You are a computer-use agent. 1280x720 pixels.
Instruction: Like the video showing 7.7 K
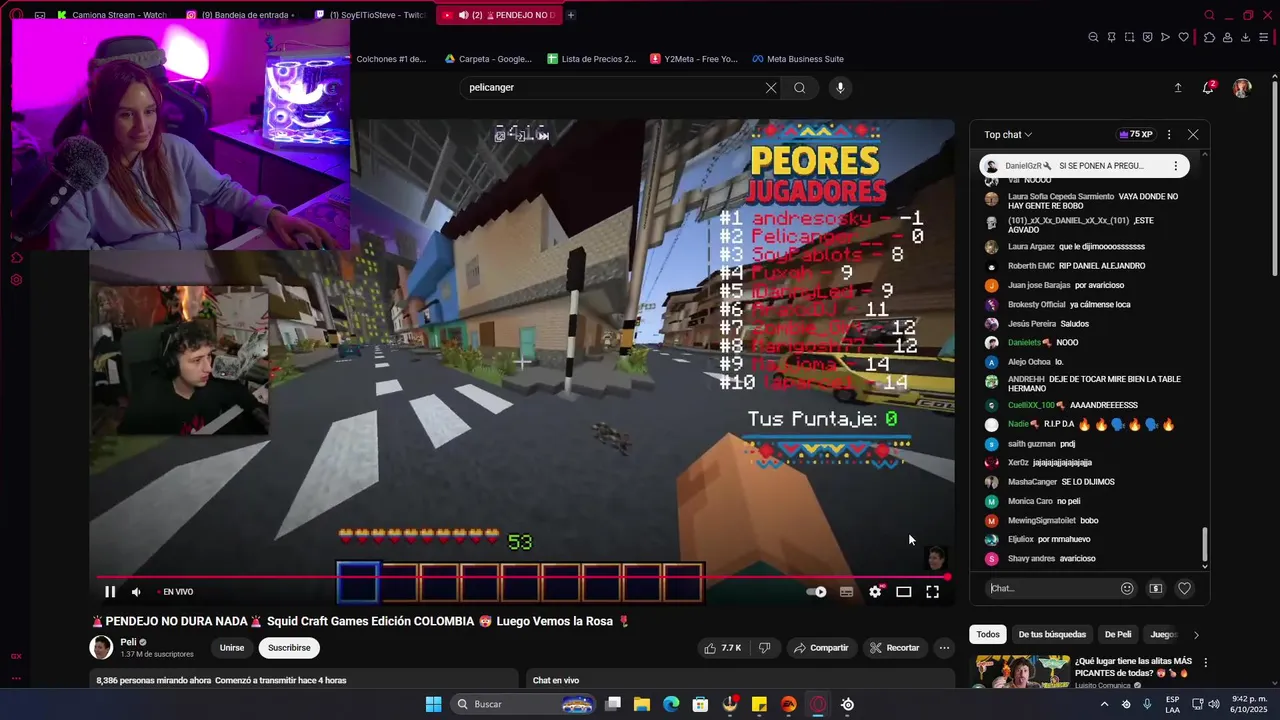(722, 648)
